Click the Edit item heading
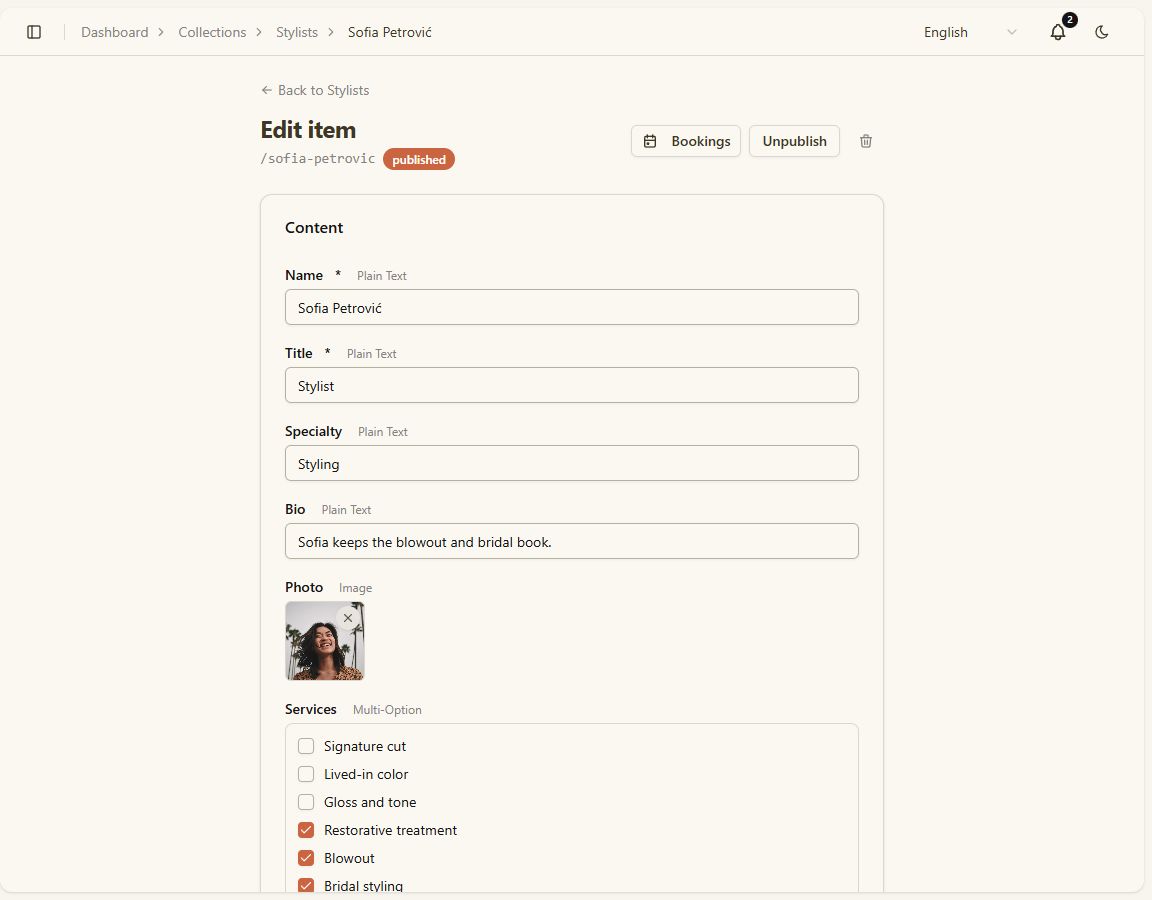 309,130
